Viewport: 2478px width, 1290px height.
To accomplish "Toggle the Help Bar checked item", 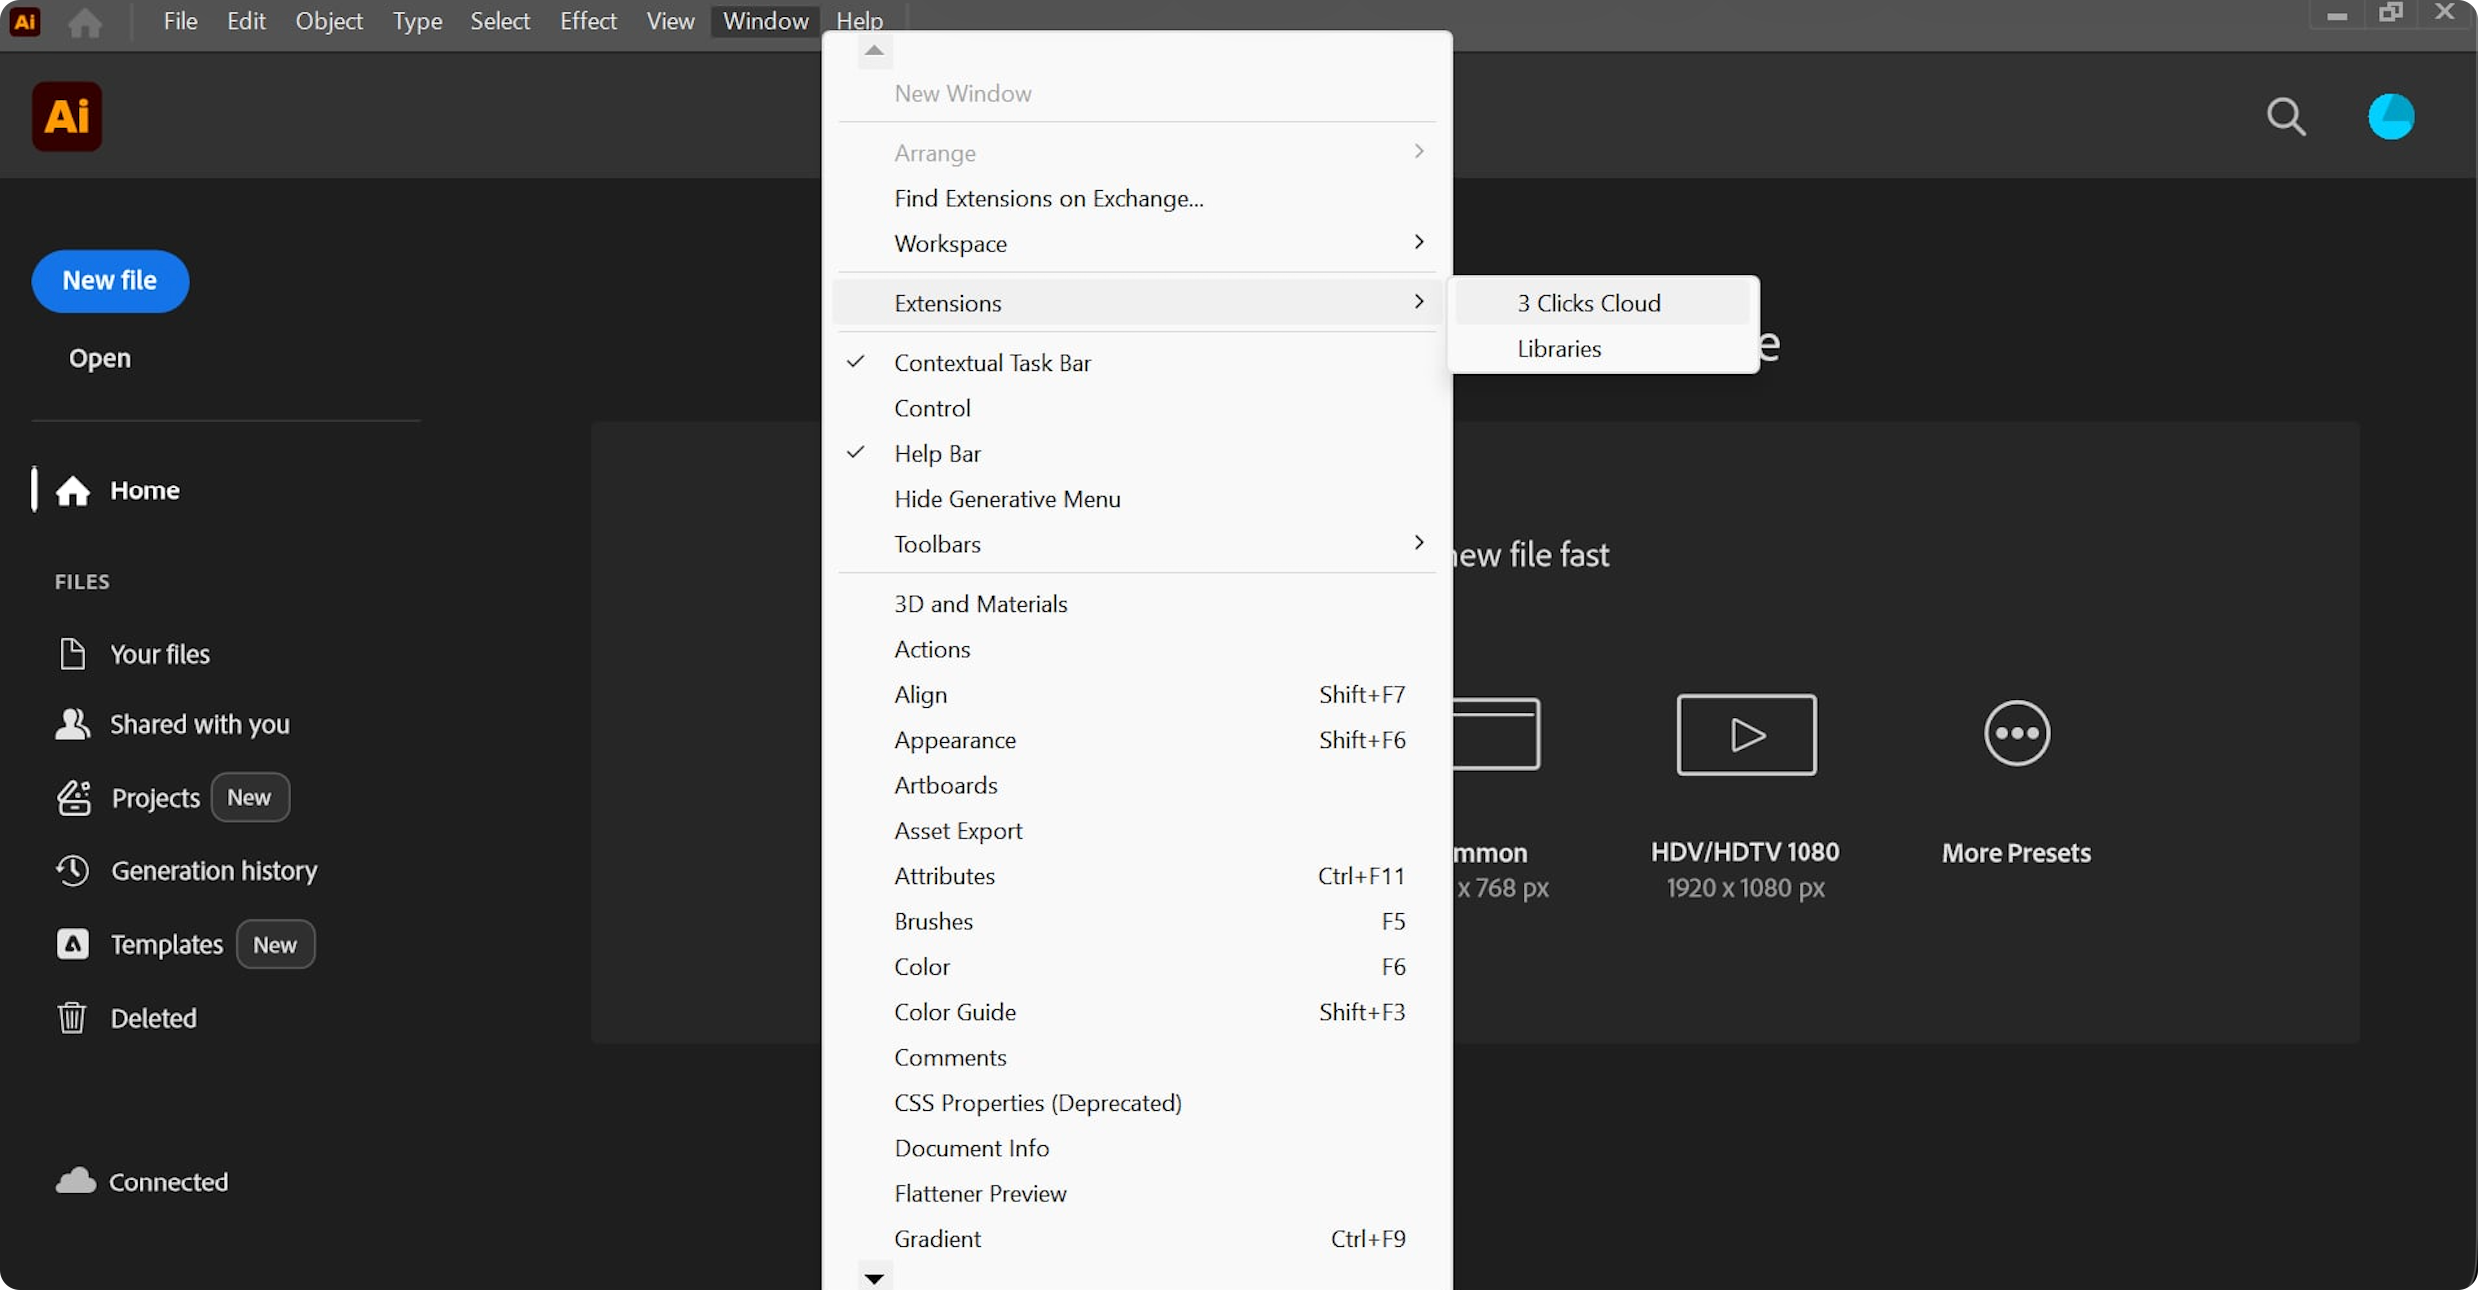I will pyautogui.click(x=937, y=454).
